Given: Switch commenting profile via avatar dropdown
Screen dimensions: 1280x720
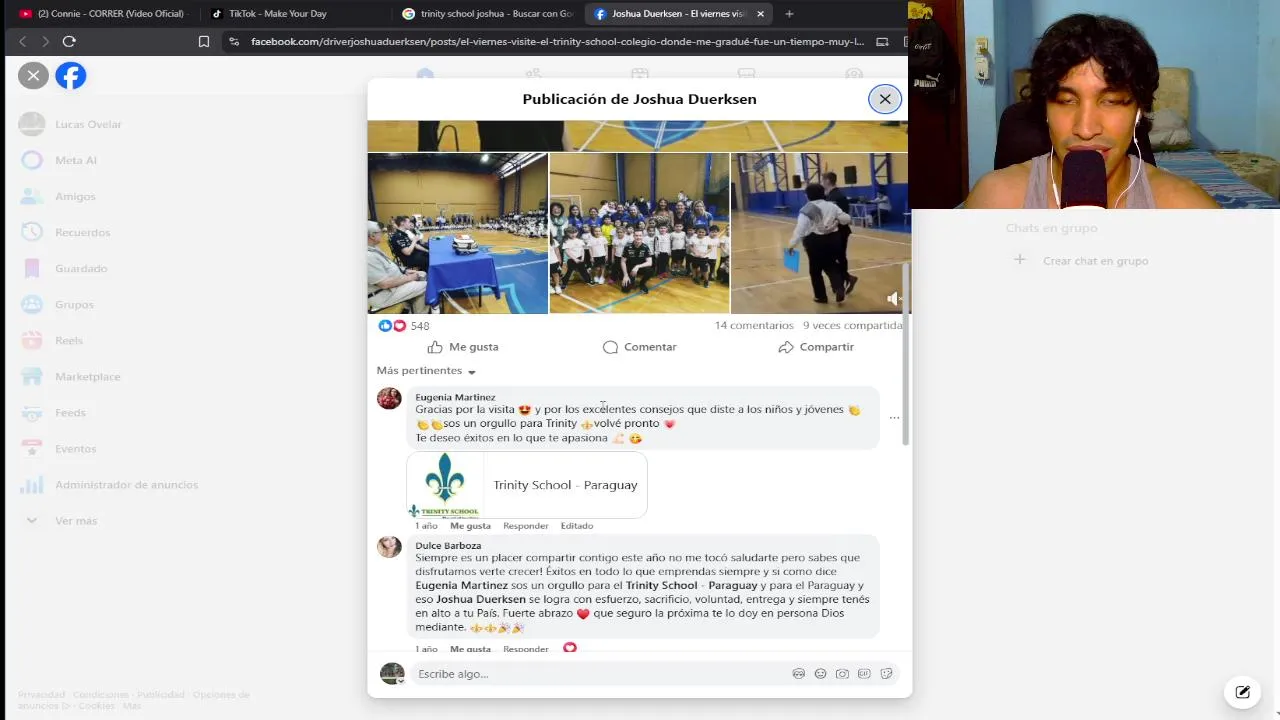Looking at the screenshot, I should pyautogui.click(x=392, y=674).
